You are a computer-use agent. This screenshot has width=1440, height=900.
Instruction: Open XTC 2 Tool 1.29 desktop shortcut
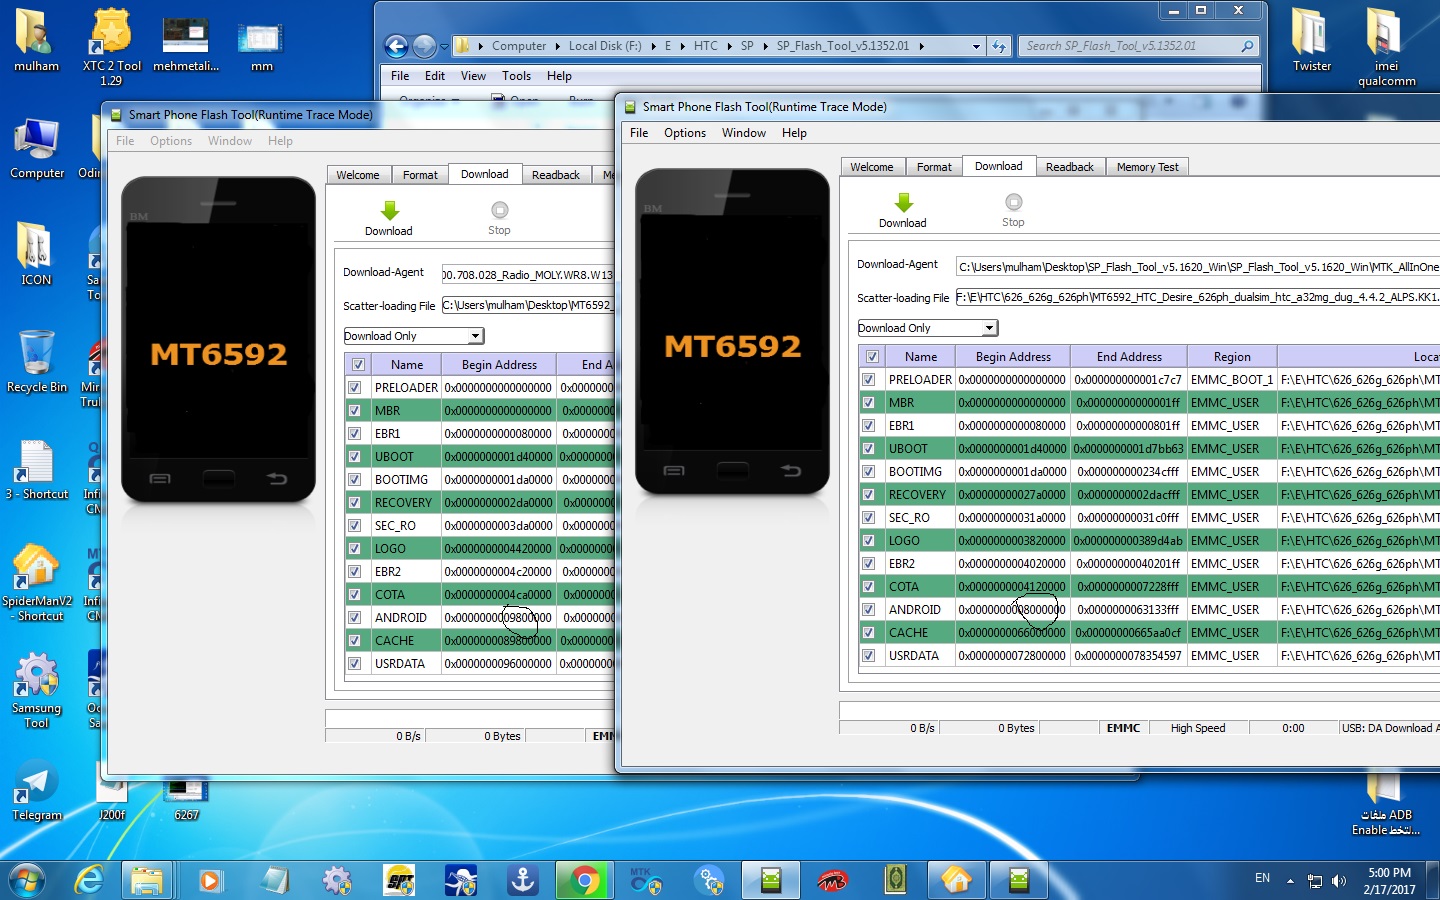tap(111, 46)
